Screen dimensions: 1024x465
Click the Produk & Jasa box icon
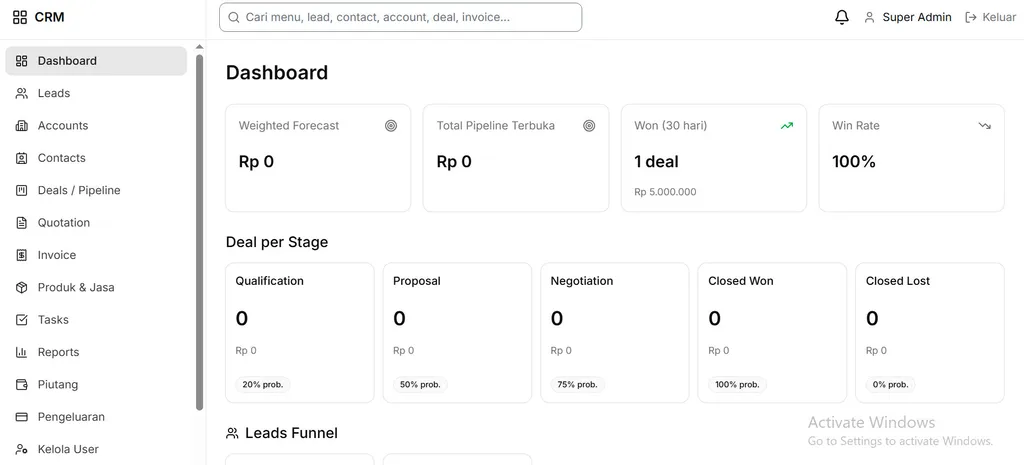point(22,287)
